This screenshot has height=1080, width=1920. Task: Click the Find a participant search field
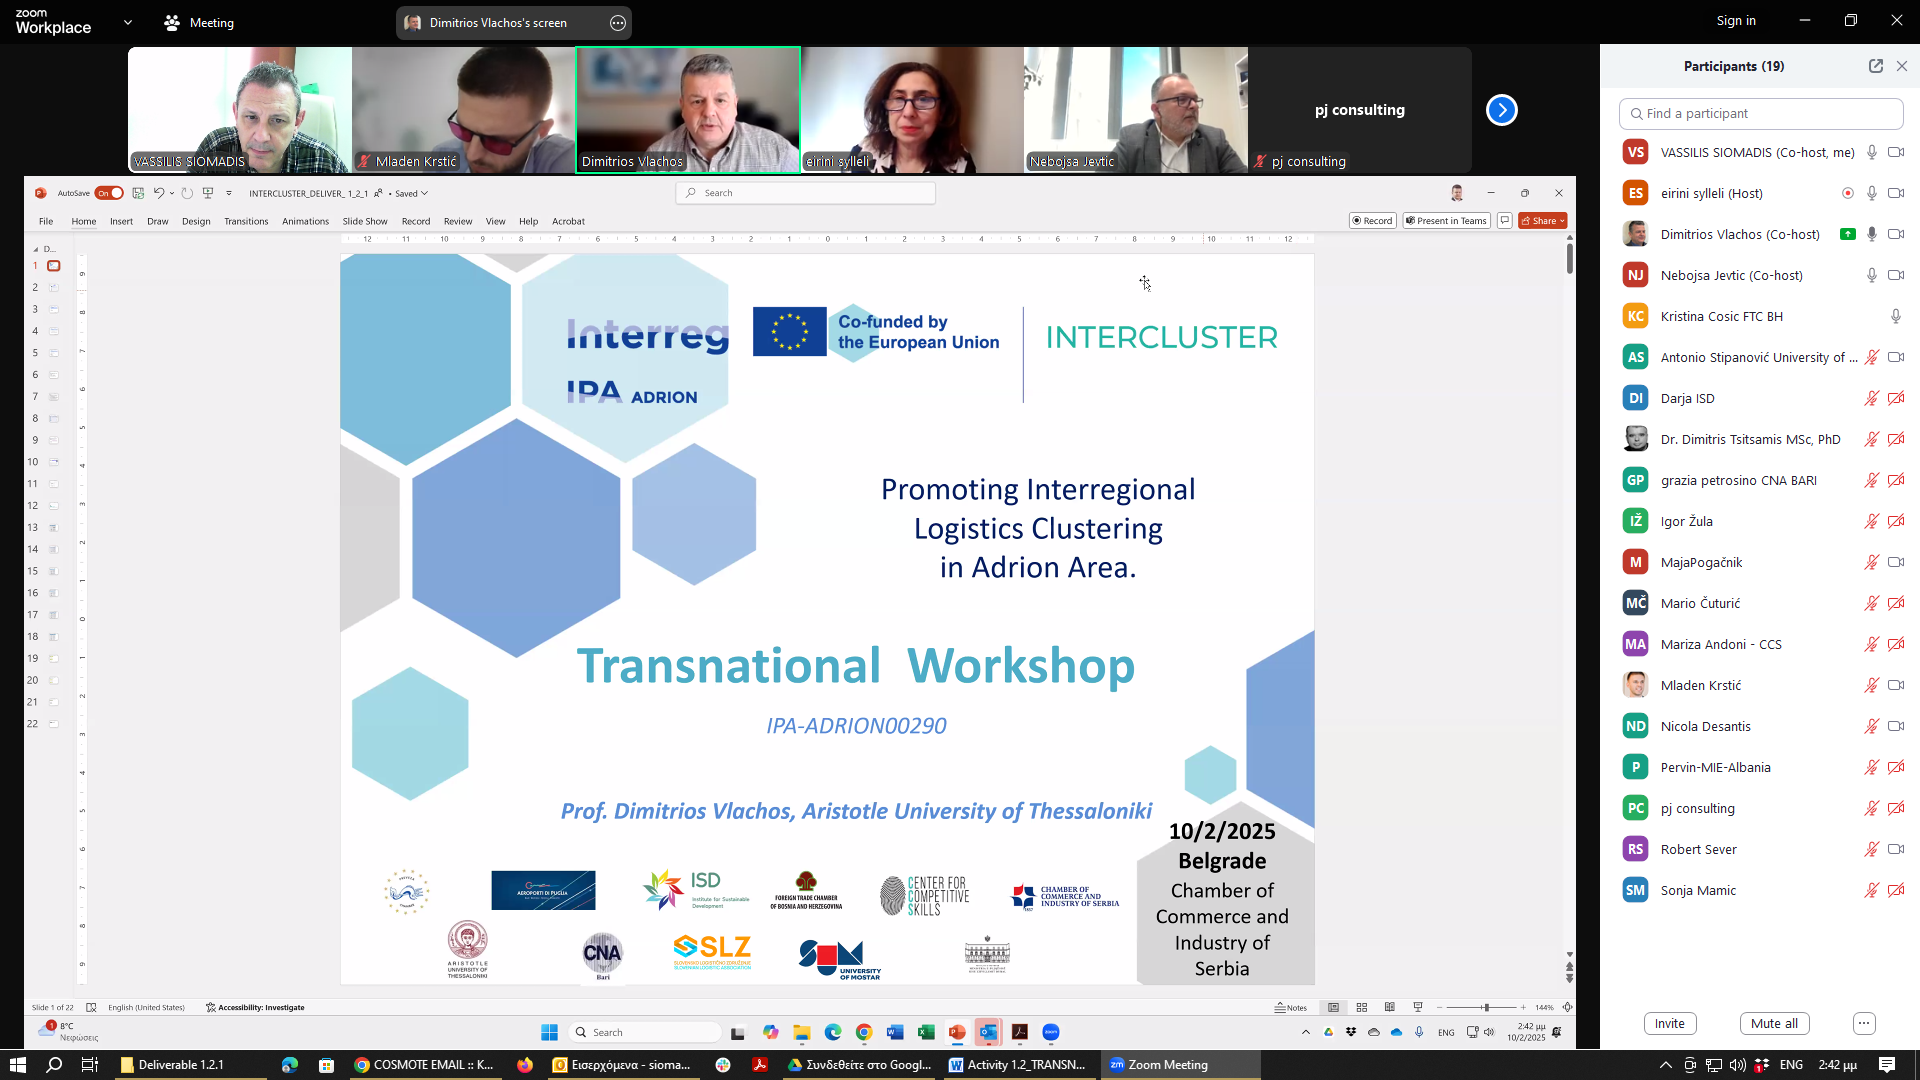coord(1760,113)
